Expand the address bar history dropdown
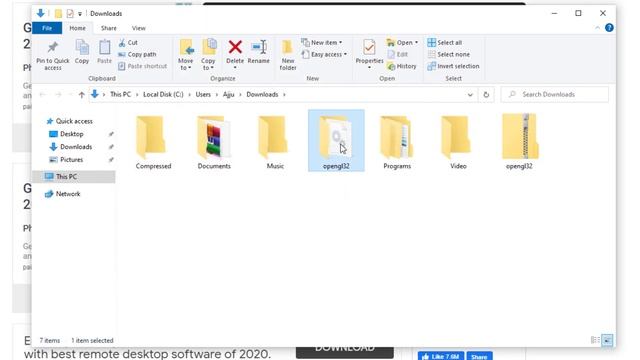This screenshot has width=640, height=360. pyautogui.click(x=470, y=95)
